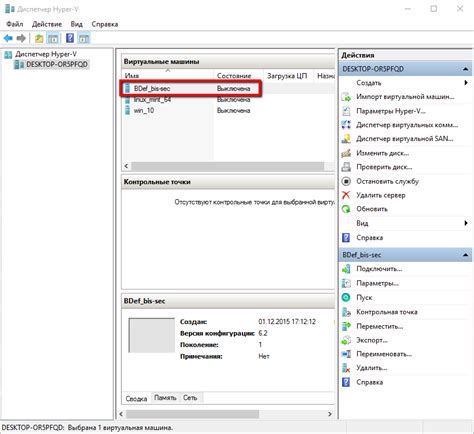Viewport: 474px width, 434px height.
Task: Click left arrow of virtual machines scrollbar
Action: 126,166
